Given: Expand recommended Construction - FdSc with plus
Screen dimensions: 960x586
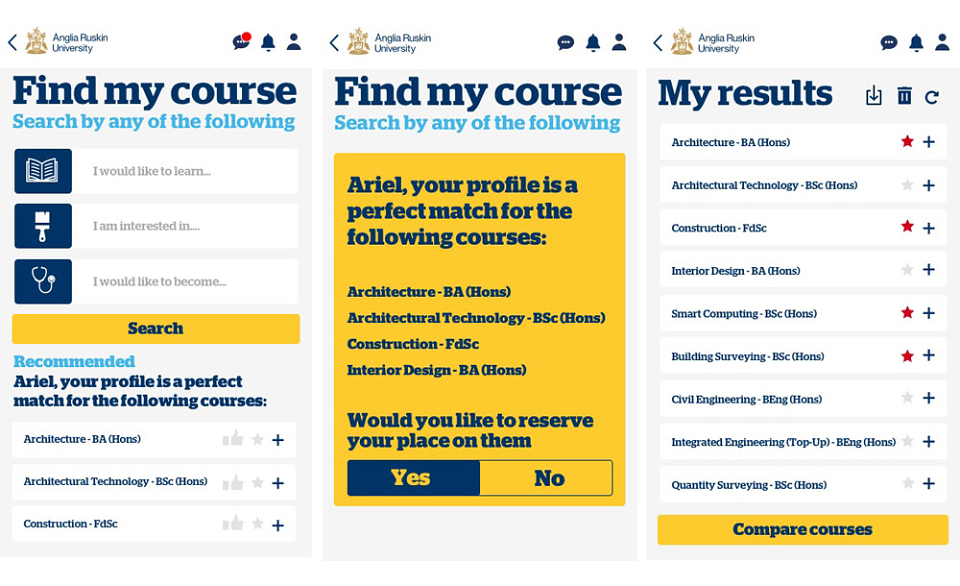Looking at the screenshot, I should 278,525.
